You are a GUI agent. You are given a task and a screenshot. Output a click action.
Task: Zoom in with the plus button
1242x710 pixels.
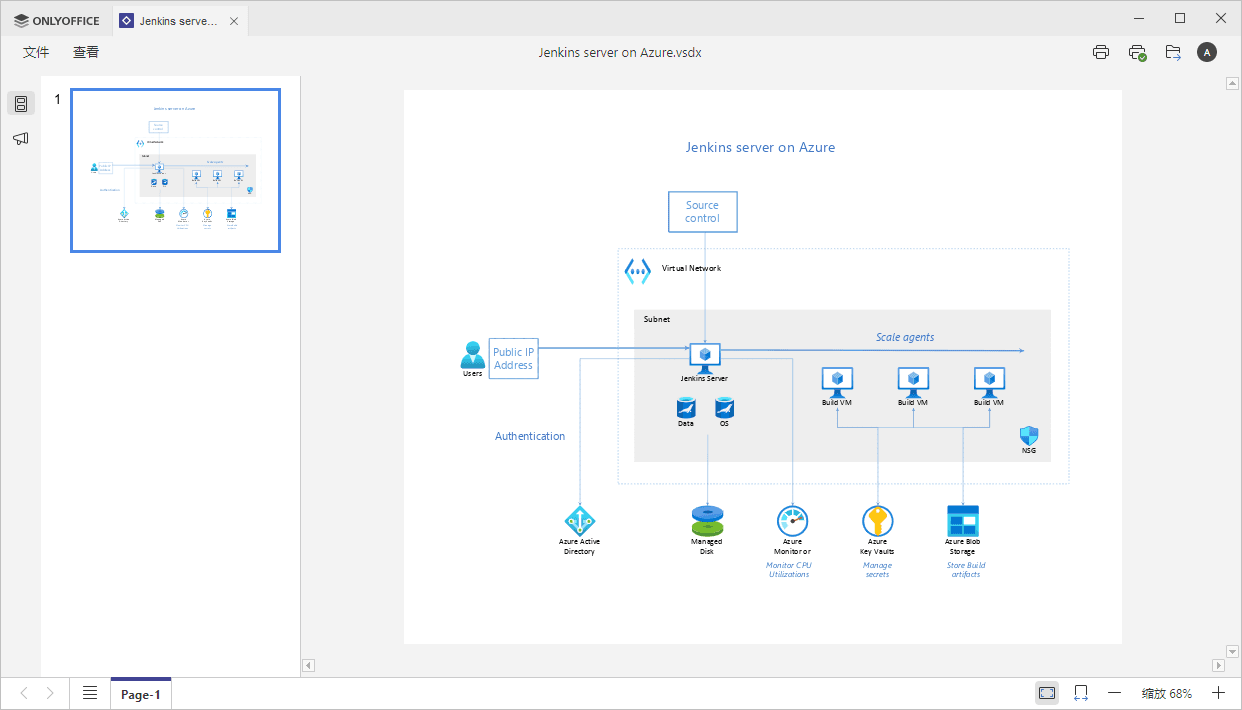click(1218, 692)
